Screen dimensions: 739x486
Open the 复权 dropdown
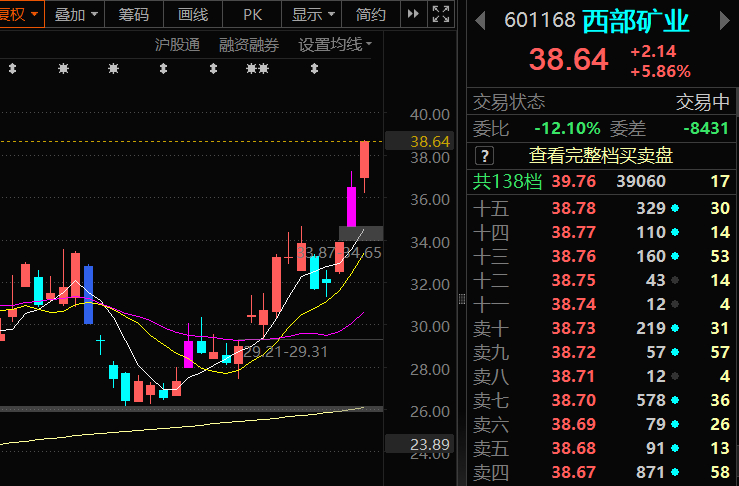pos(21,14)
